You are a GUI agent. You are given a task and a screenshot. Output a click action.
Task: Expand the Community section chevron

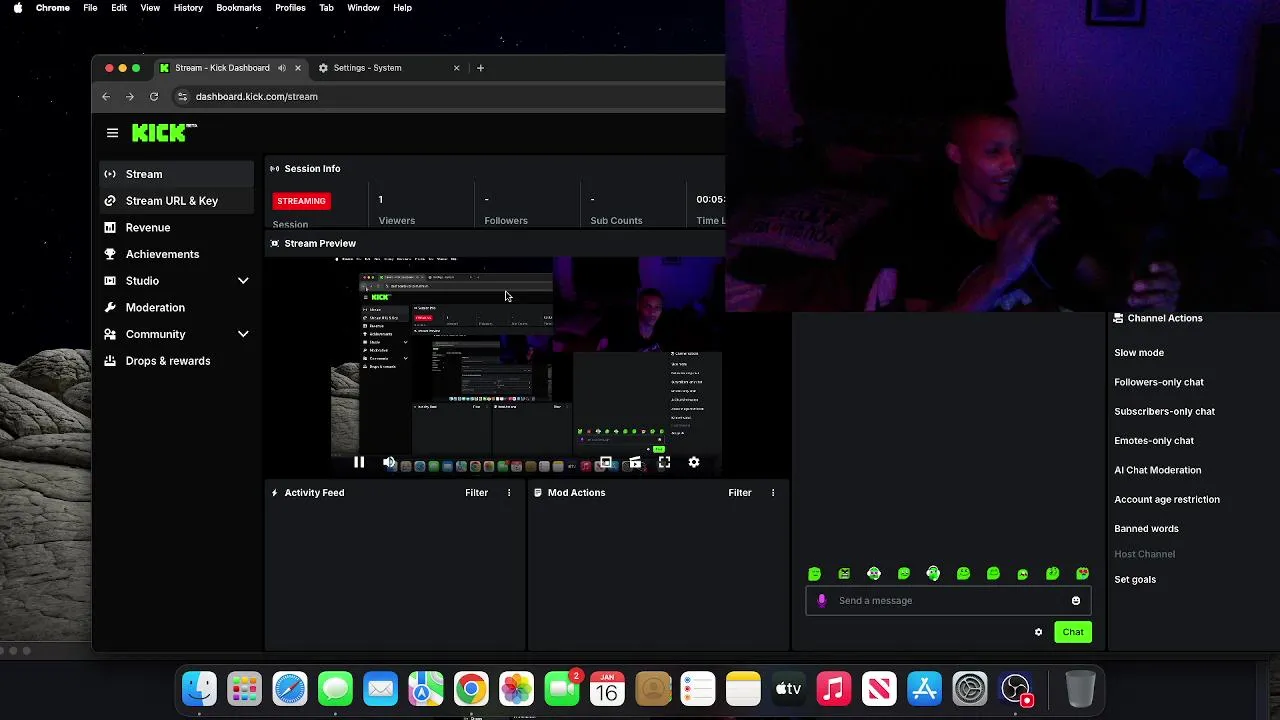point(243,334)
